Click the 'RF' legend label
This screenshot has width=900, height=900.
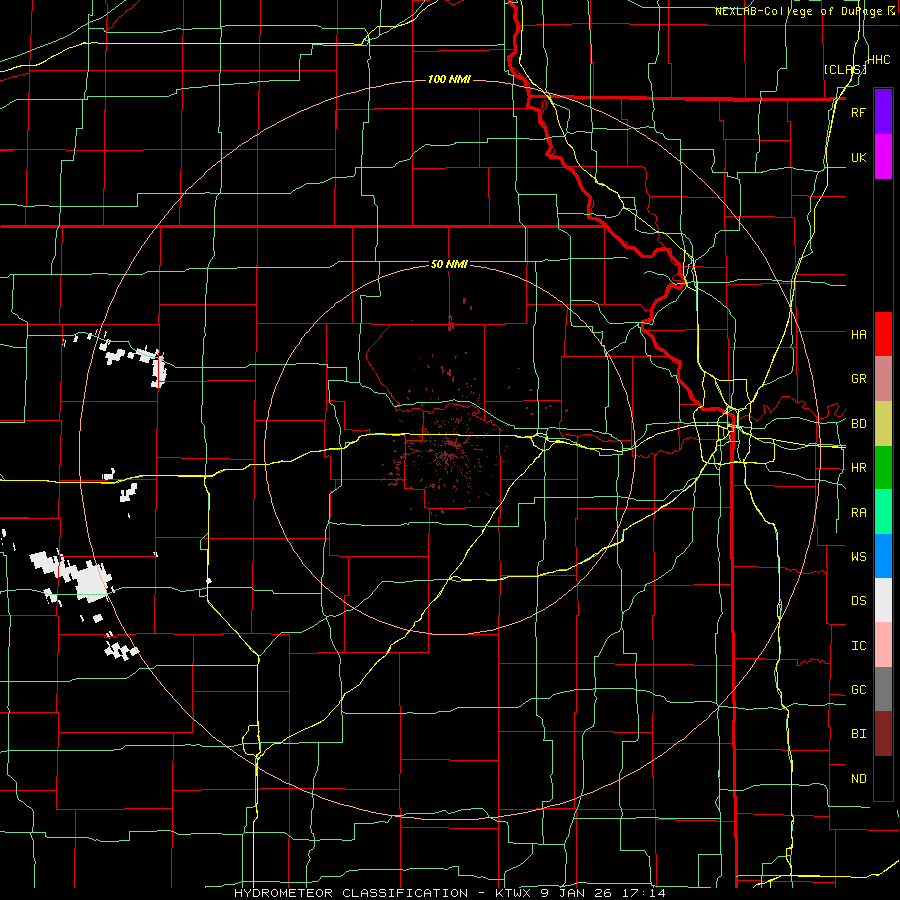pos(858,112)
